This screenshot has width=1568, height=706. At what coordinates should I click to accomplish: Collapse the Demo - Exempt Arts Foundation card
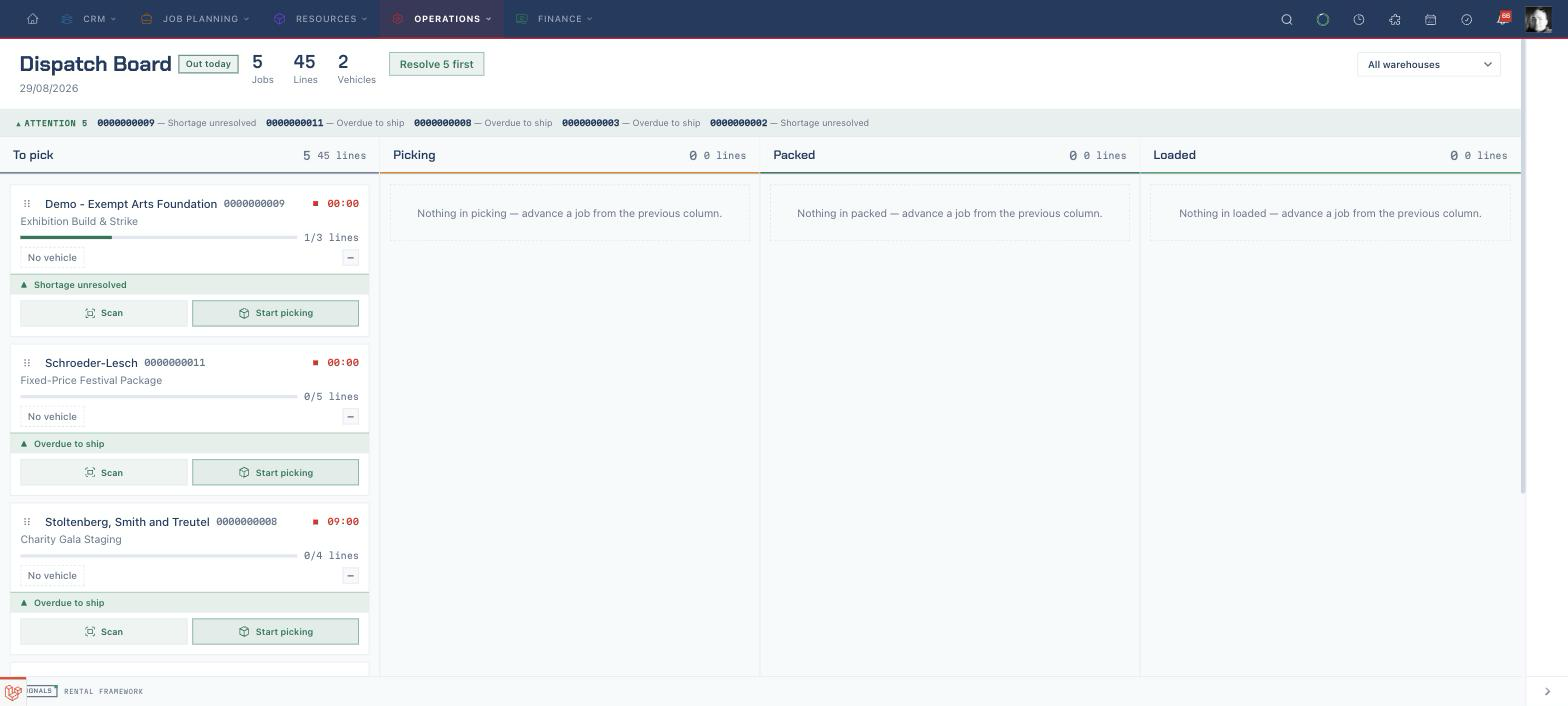[x=350, y=258]
